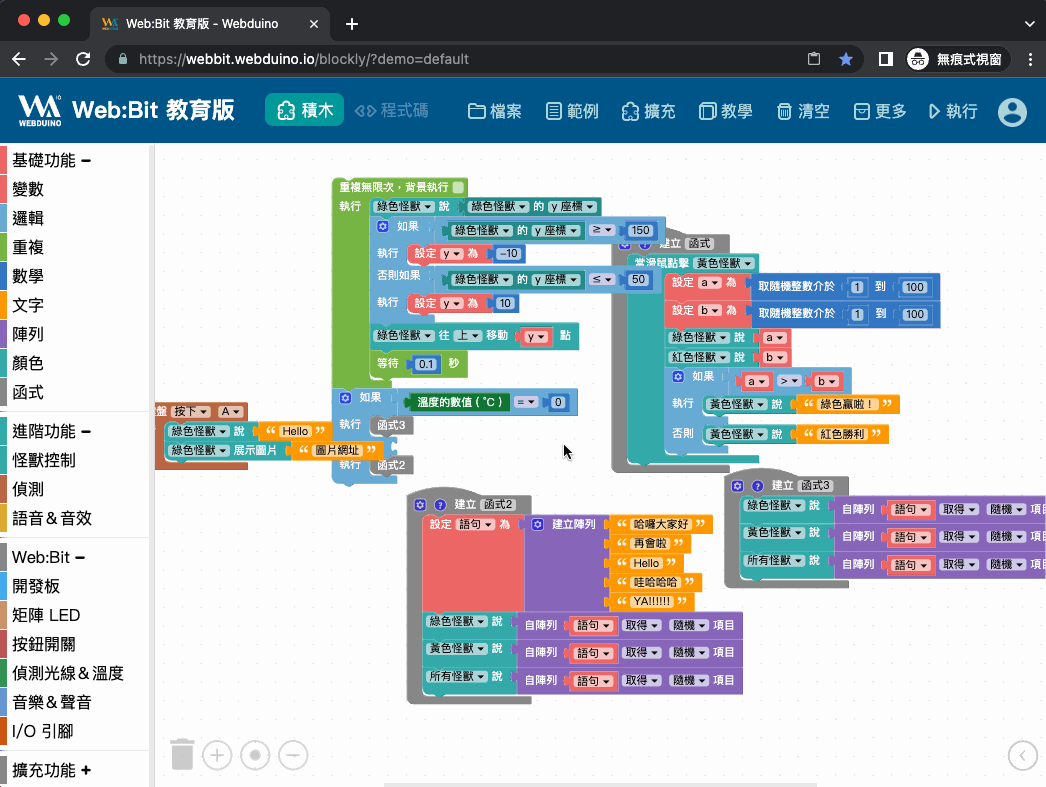Zoom out with the minus circle icon
This screenshot has height=787, width=1046.
292,755
